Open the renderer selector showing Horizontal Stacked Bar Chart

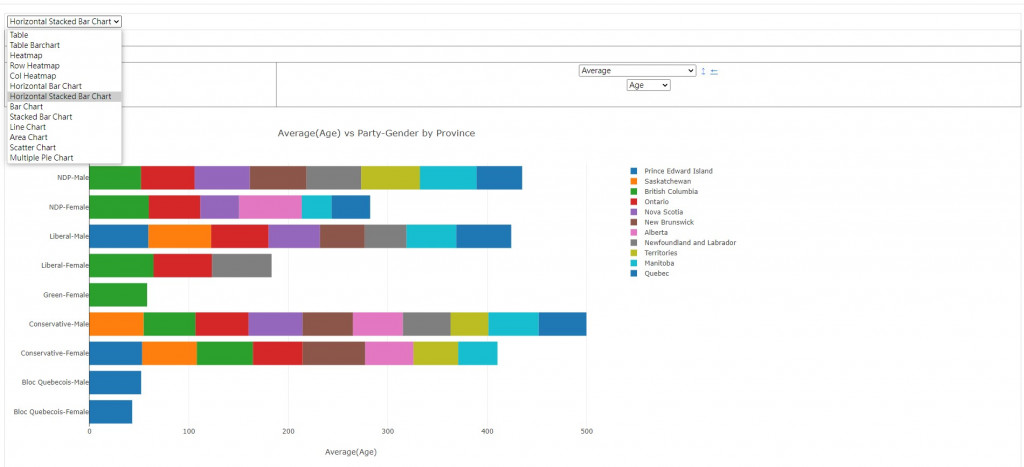click(x=64, y=21)
